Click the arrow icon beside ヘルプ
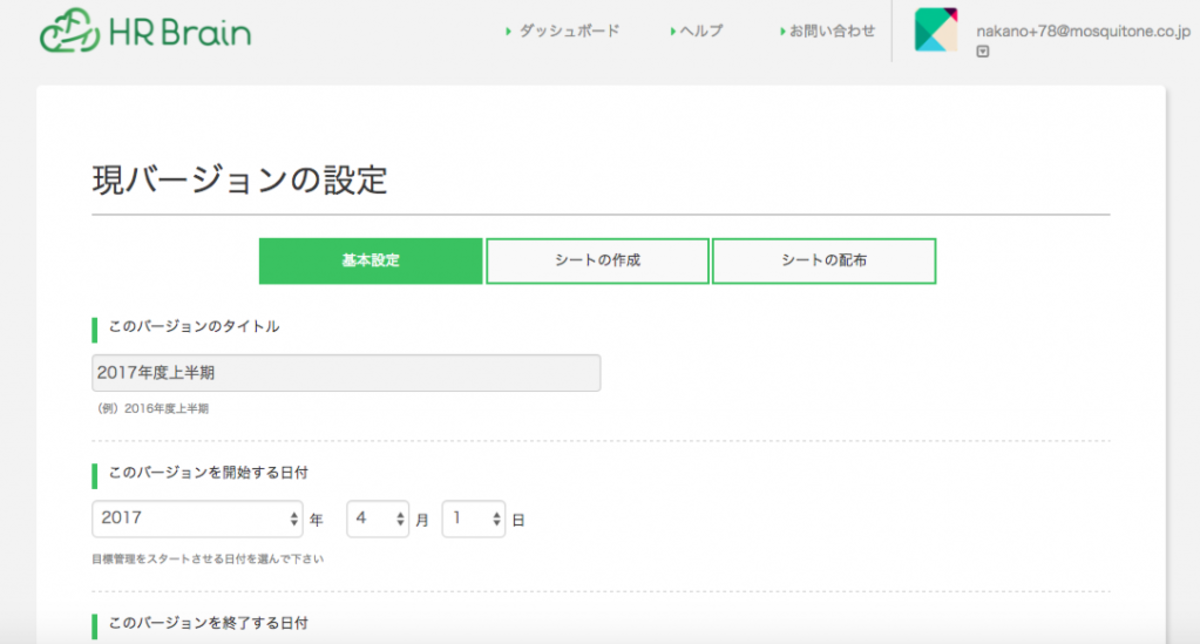 click(671, 31)
